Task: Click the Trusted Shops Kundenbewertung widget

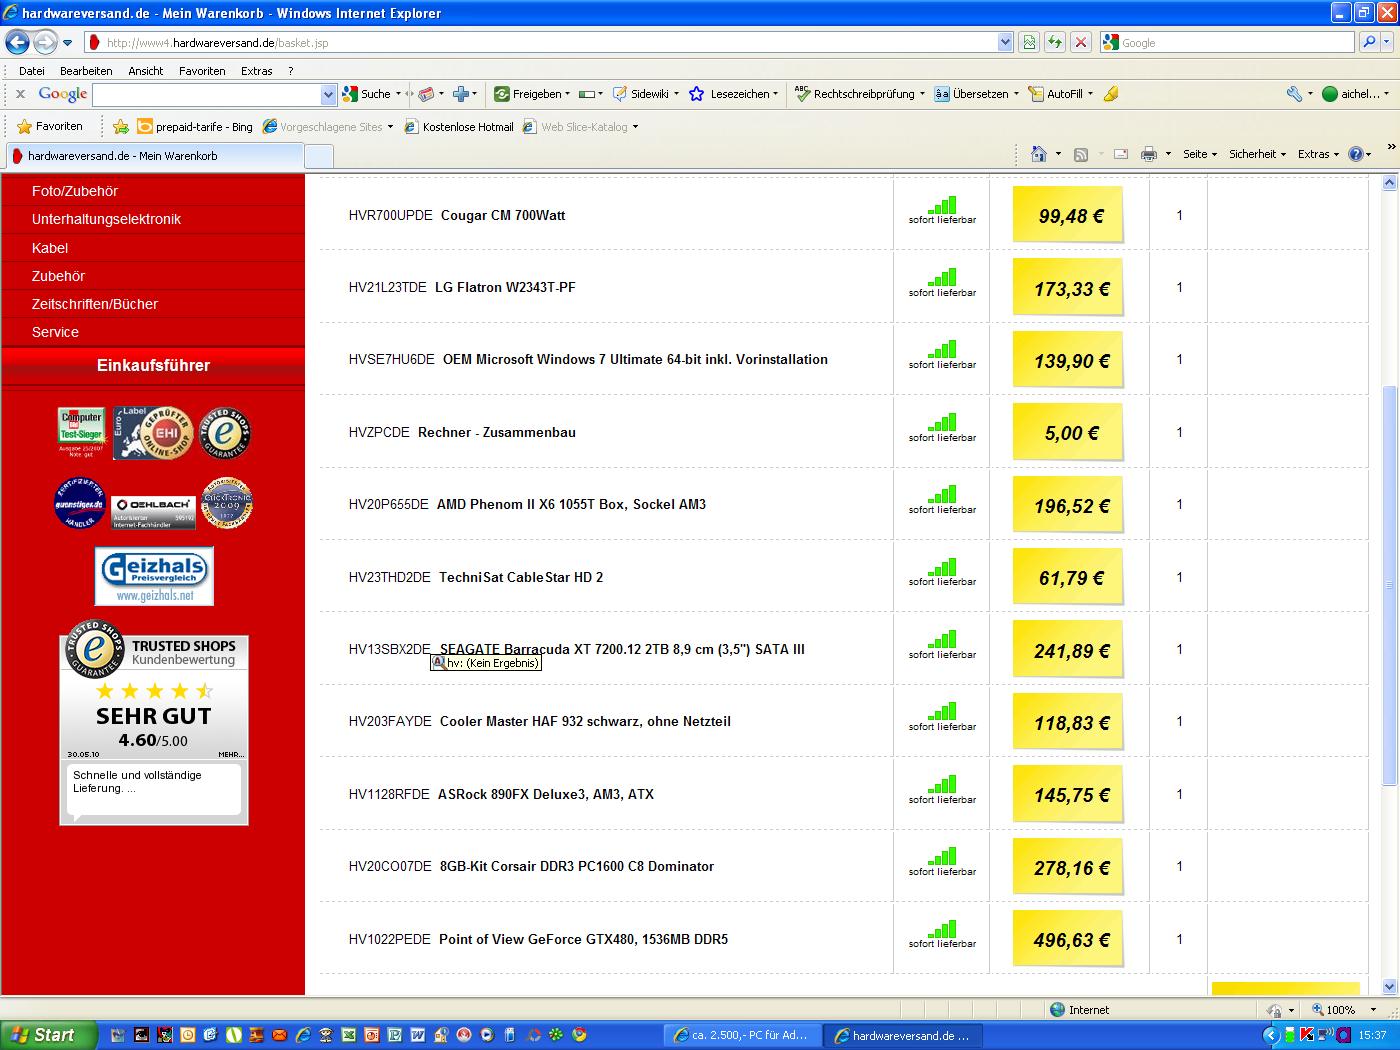Action: tap(154, 723)
